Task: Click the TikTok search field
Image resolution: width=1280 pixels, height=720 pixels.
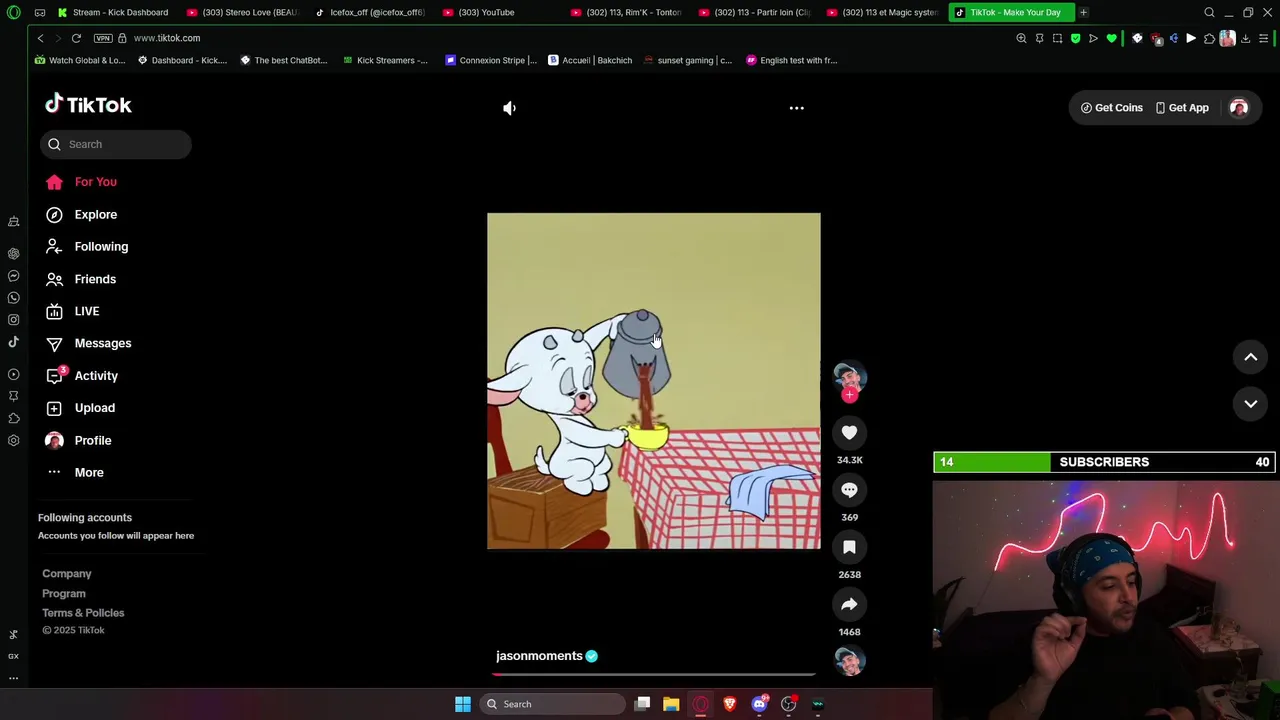Action: coord(116,144)
